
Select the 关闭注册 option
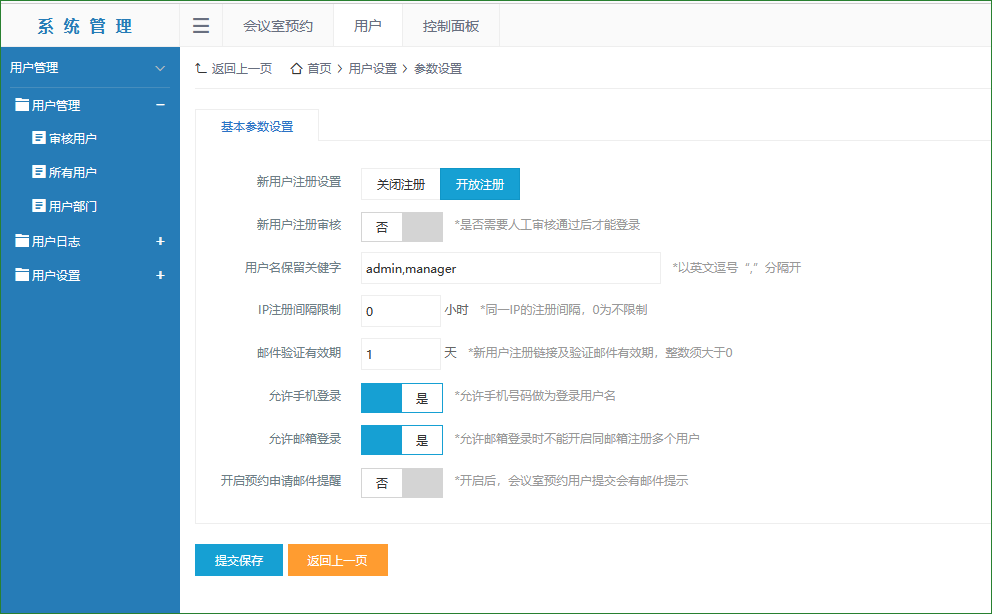tap(400, 184)
